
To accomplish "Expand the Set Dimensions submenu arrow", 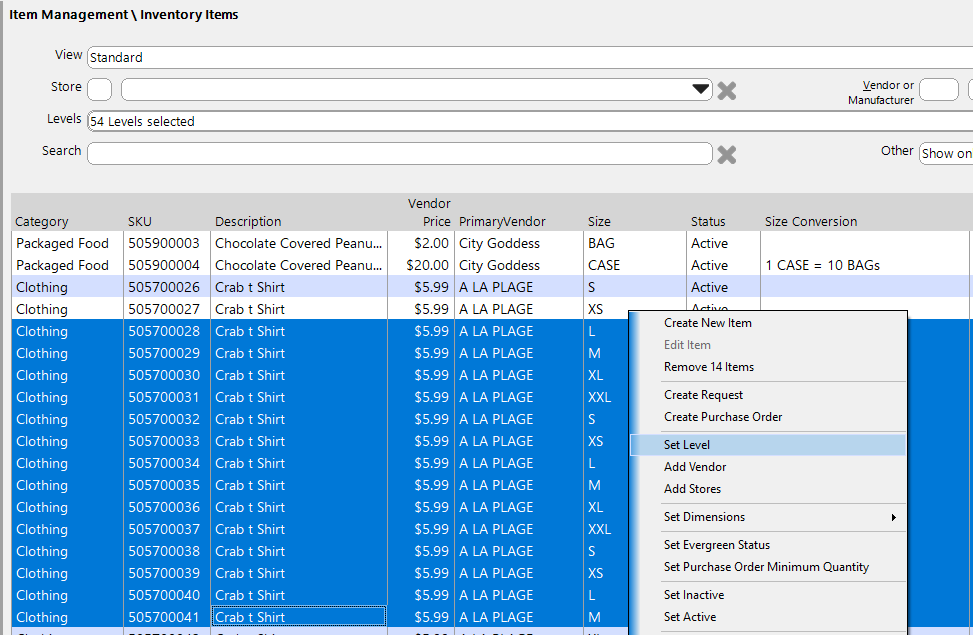I will click(893, 517).
